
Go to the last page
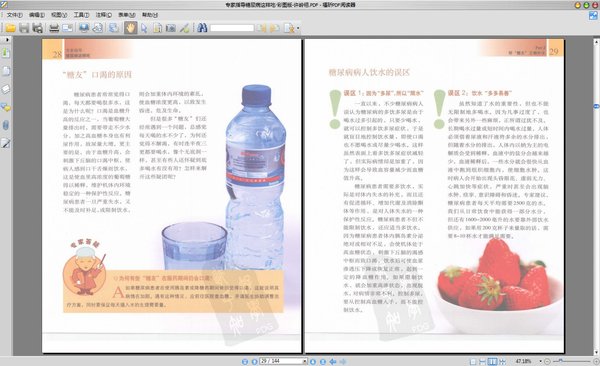tap(323, 361)
